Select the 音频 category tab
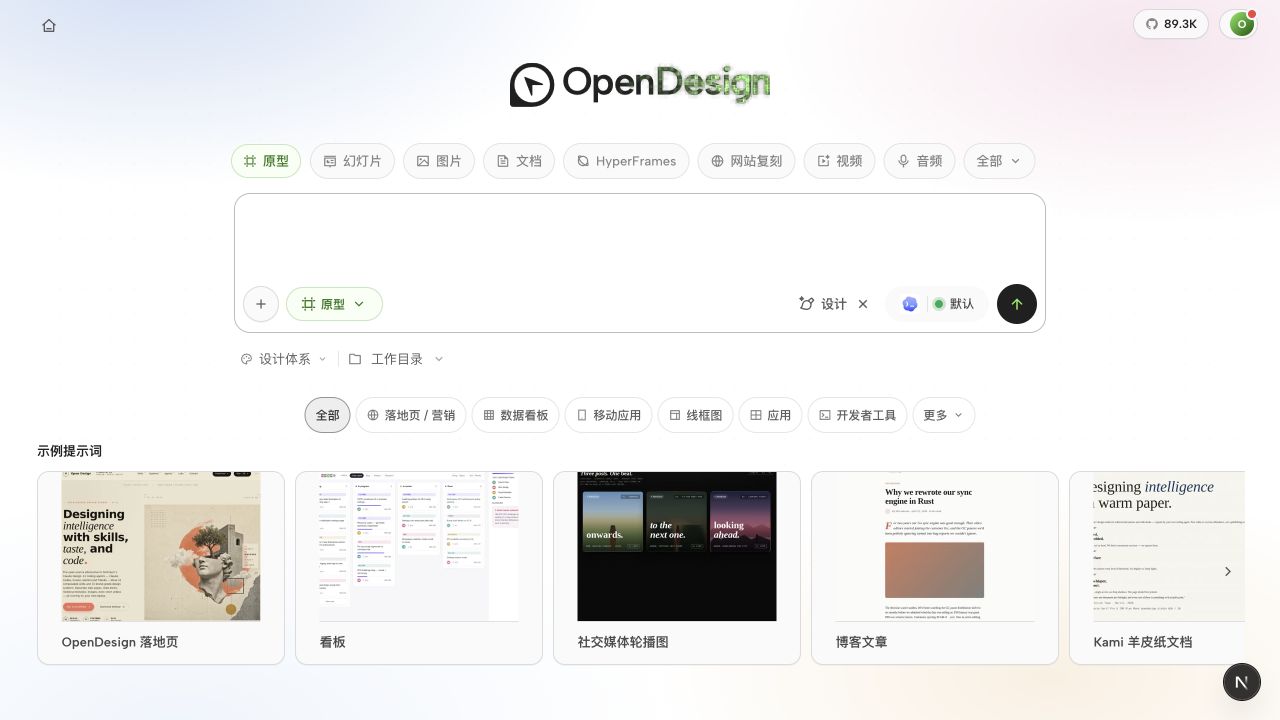The width and height of the screenshot is (1280, 720). pos(920,161)
